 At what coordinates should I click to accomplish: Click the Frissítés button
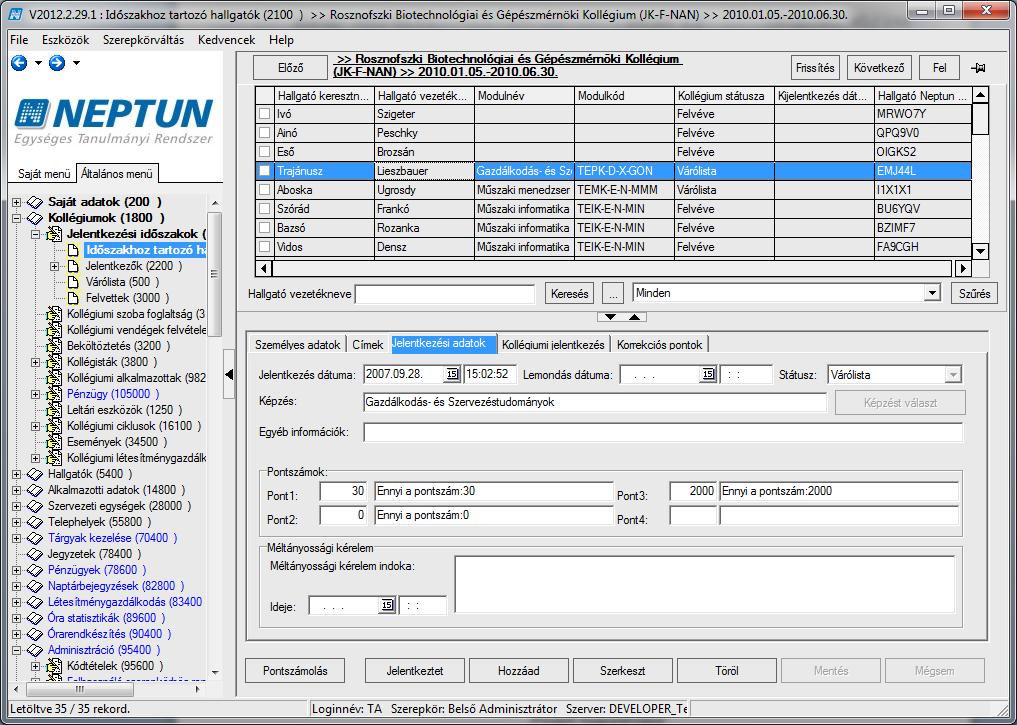pyautogui.click(x=815, y=67)
